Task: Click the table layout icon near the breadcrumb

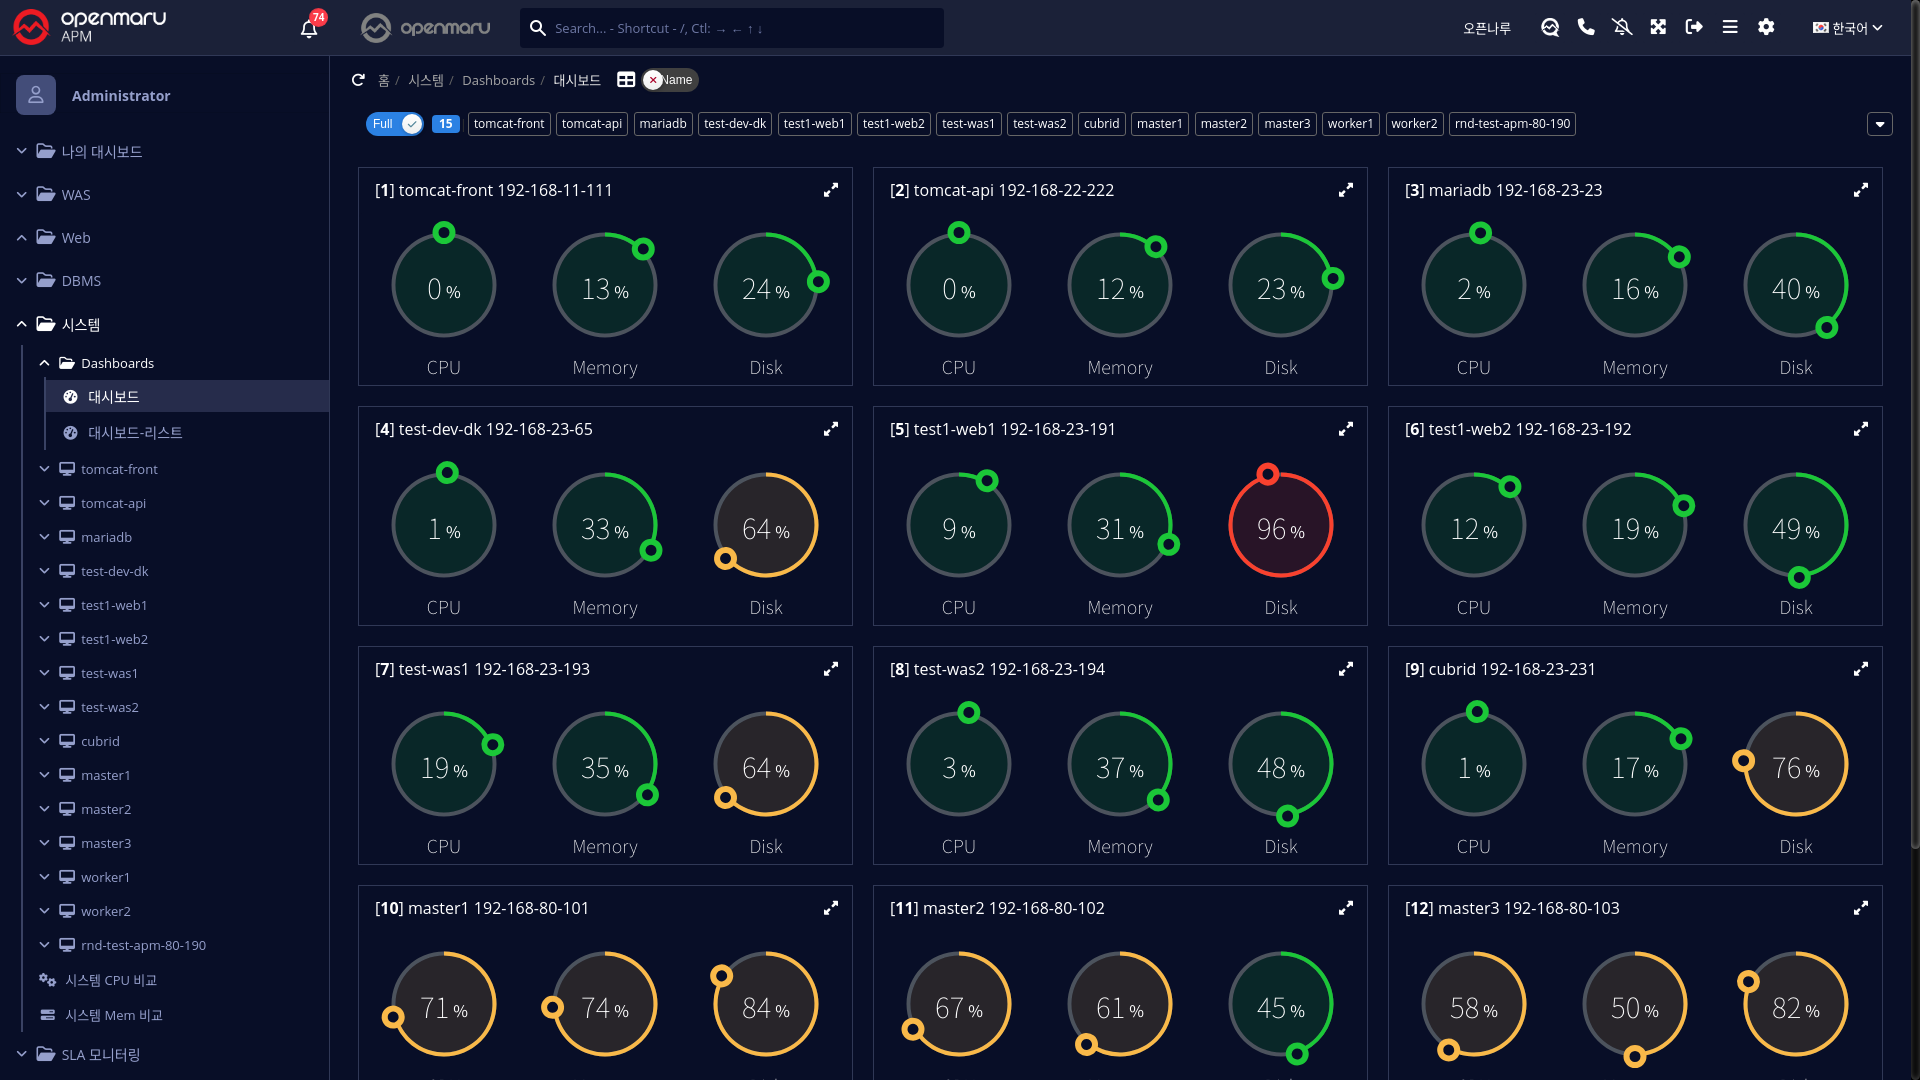Action: click(626, 80)
